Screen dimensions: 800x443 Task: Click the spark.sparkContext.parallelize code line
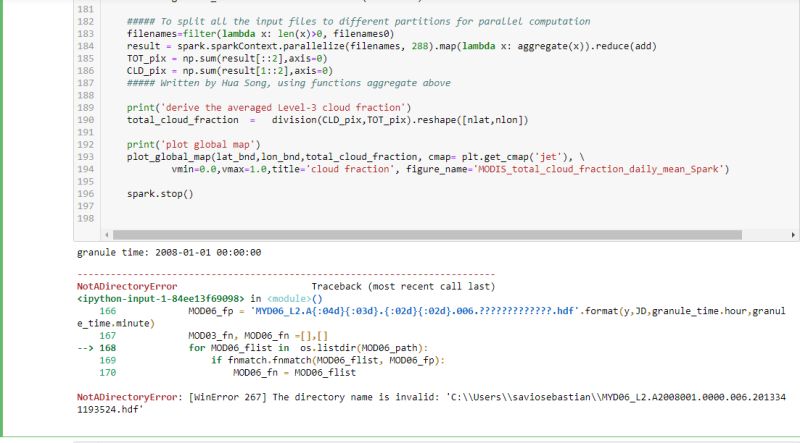point(391,46)
